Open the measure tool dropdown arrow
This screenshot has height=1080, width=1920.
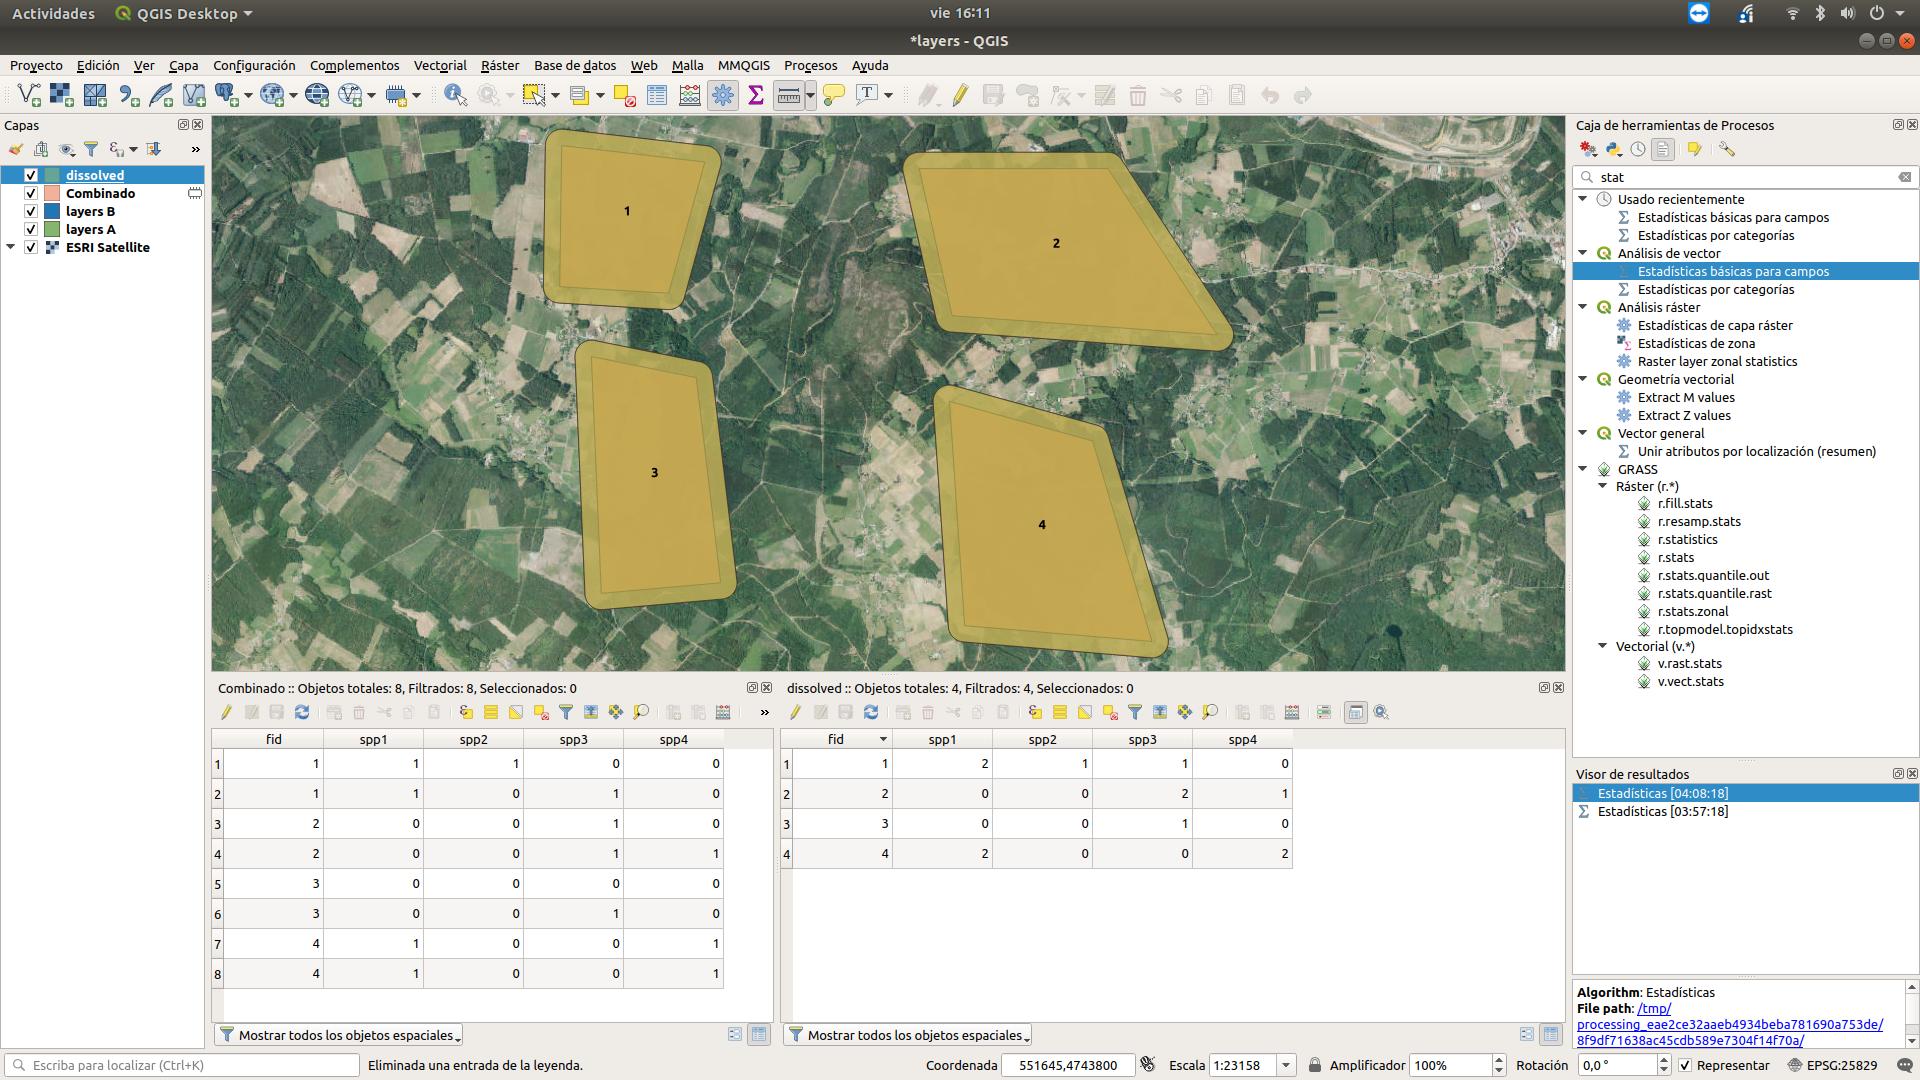810,95
